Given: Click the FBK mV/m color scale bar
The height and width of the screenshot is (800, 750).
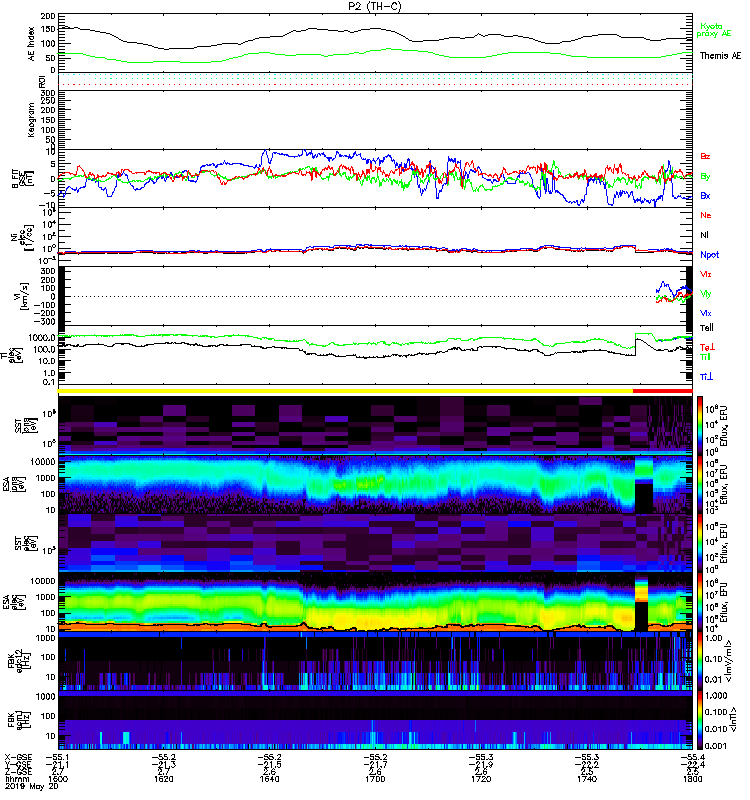Looking at the screenshot, I should pyautogui.click(x=700, y=662).
